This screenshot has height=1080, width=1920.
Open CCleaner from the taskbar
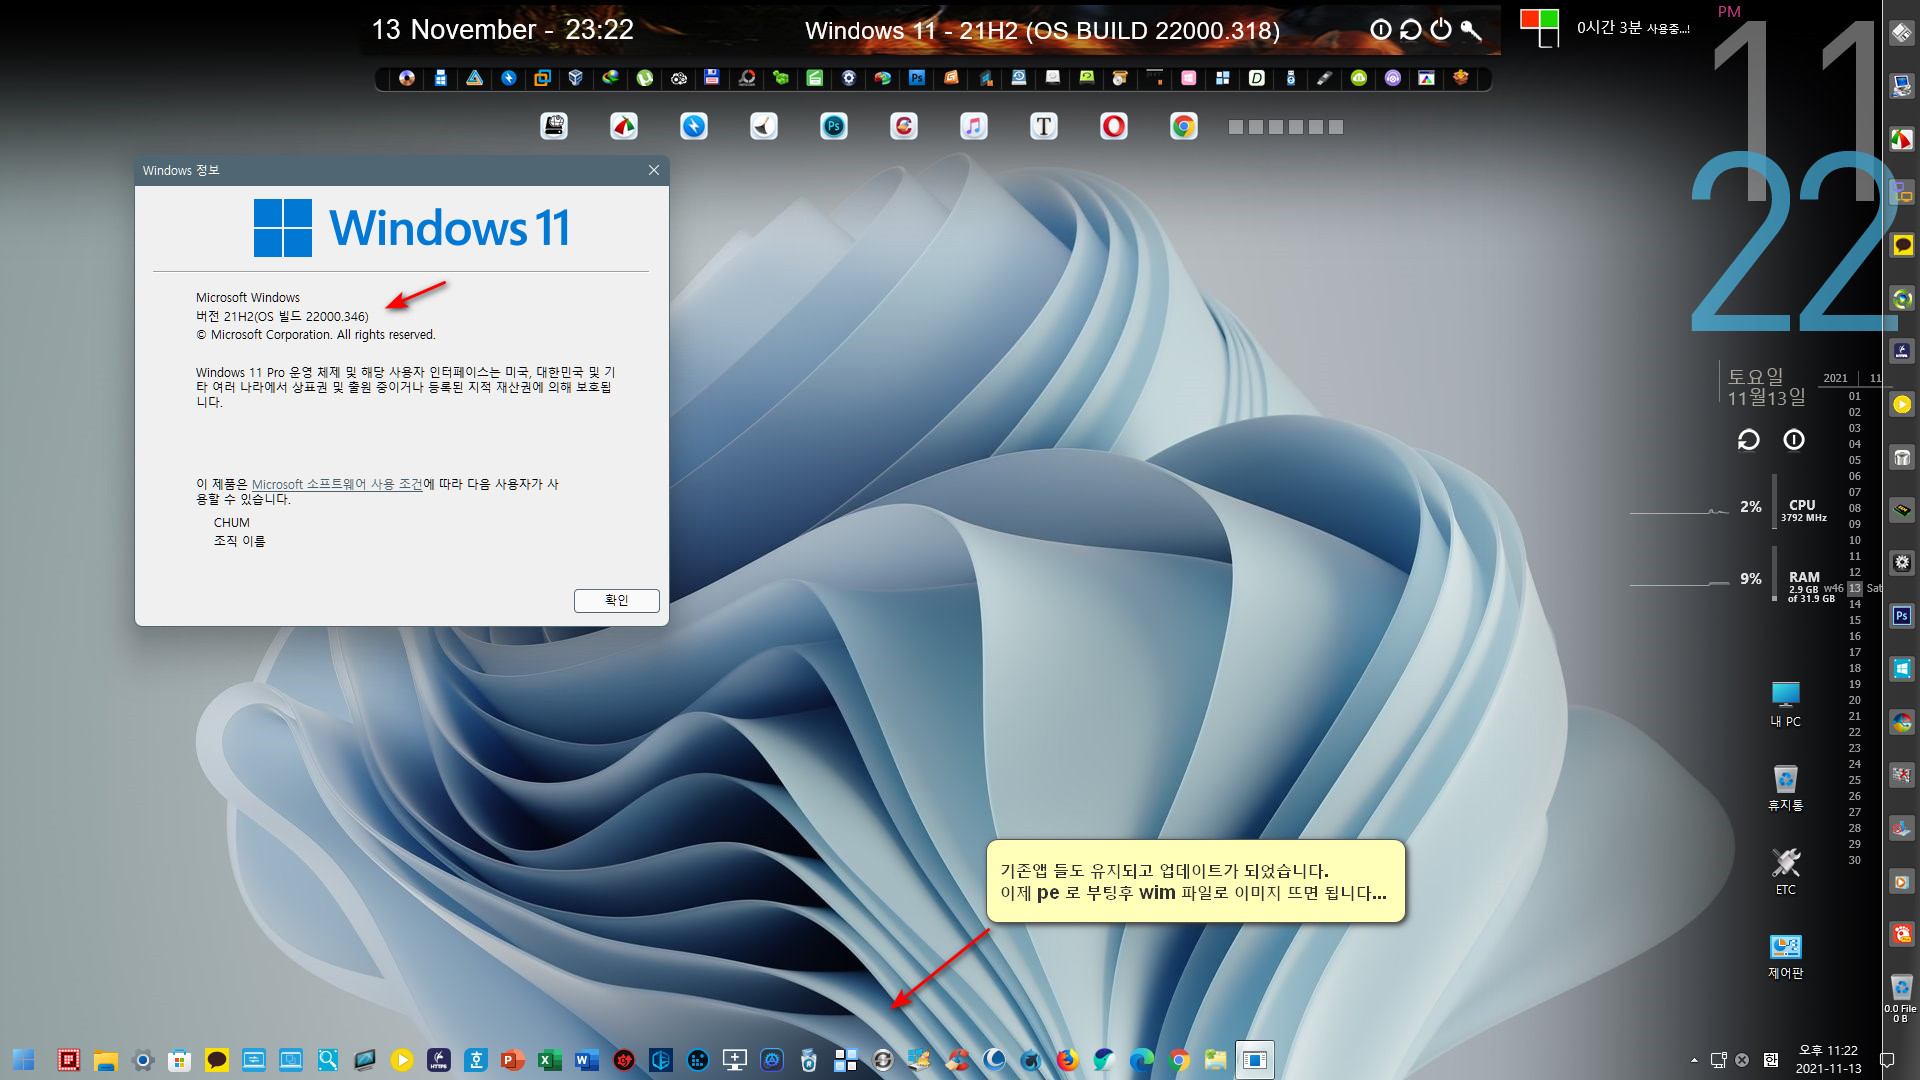click(957, 1060)
